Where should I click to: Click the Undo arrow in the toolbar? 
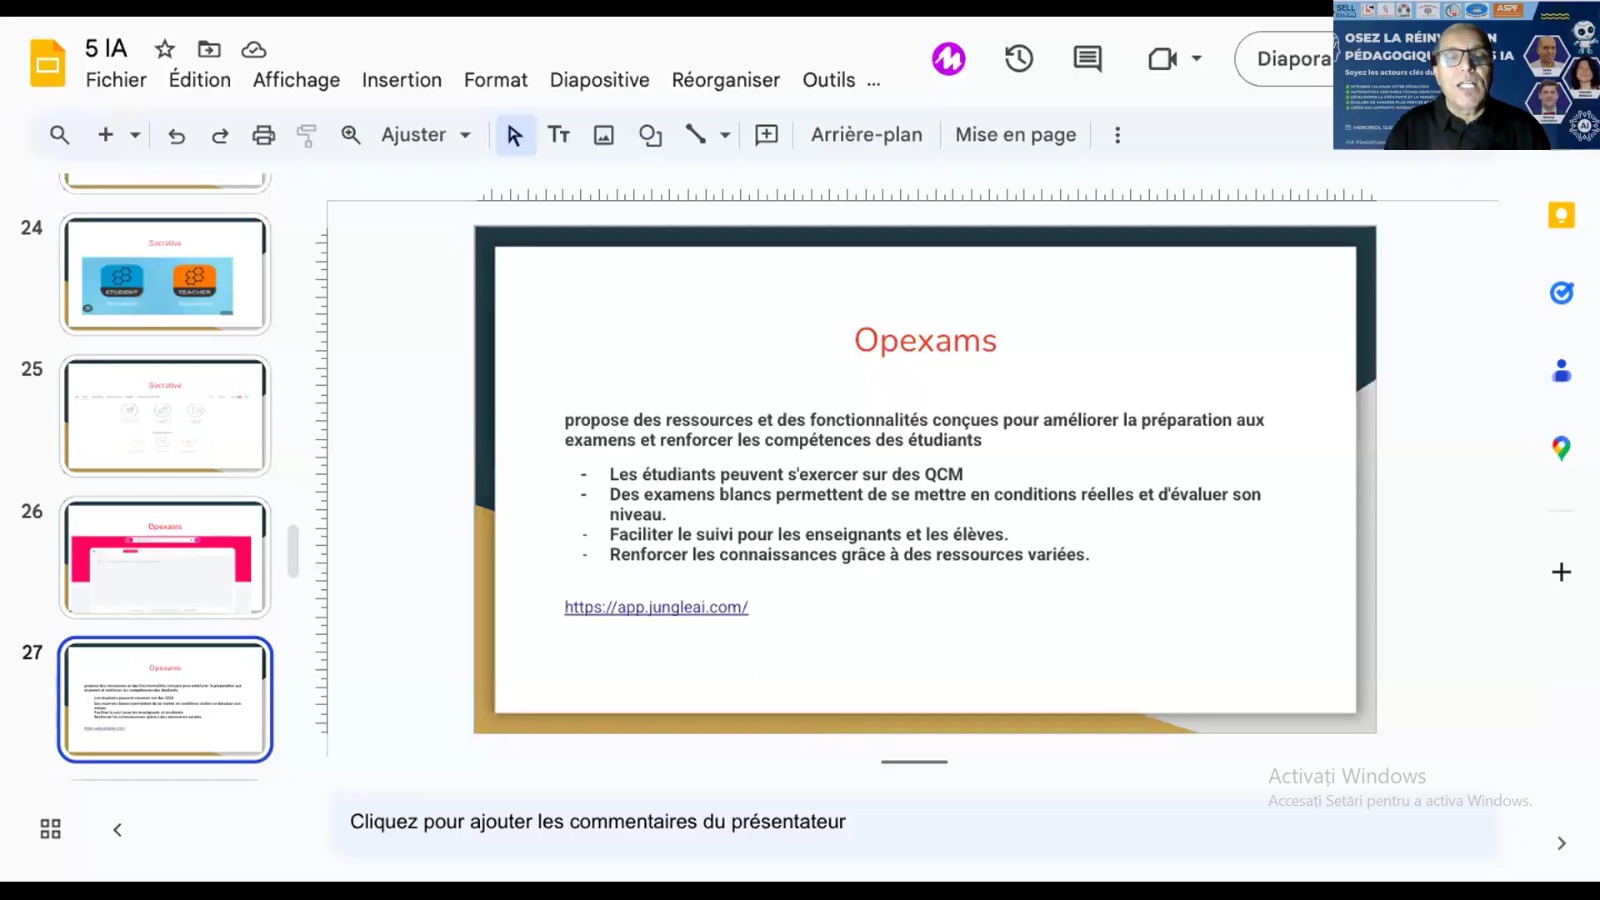177,135
